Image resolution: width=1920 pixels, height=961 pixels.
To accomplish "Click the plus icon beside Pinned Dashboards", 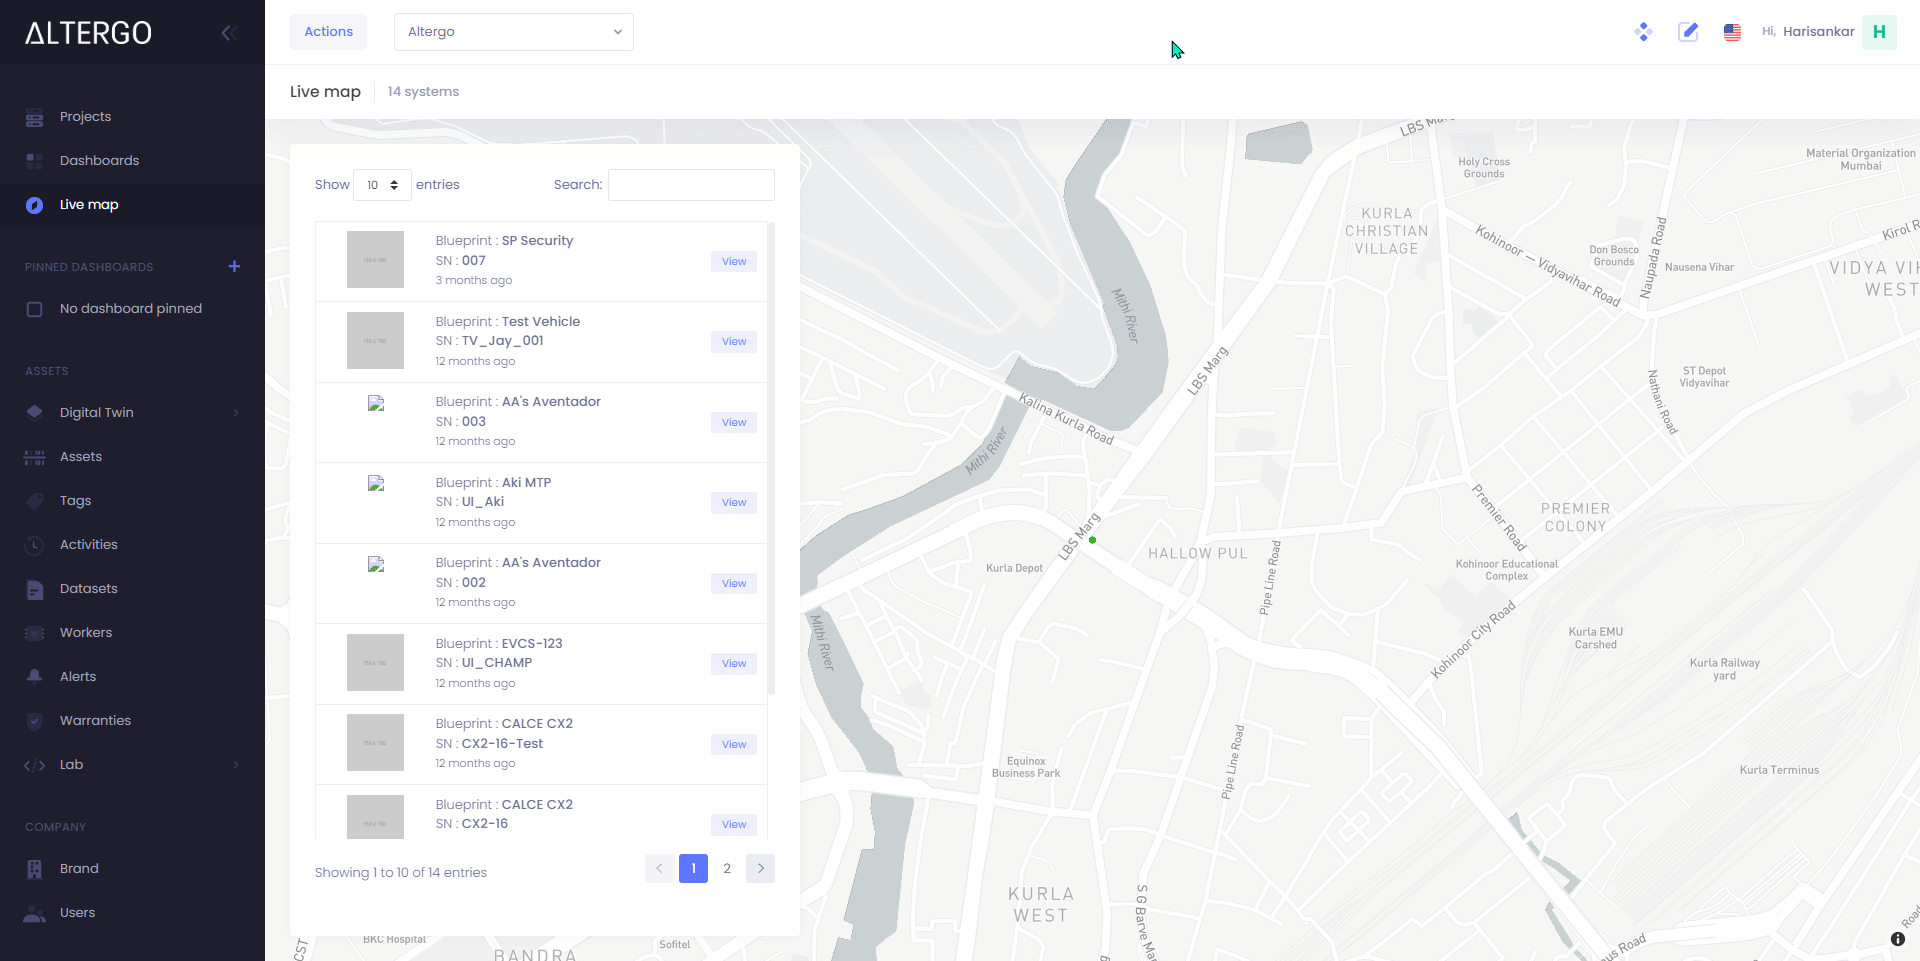I will click(234, 266).
